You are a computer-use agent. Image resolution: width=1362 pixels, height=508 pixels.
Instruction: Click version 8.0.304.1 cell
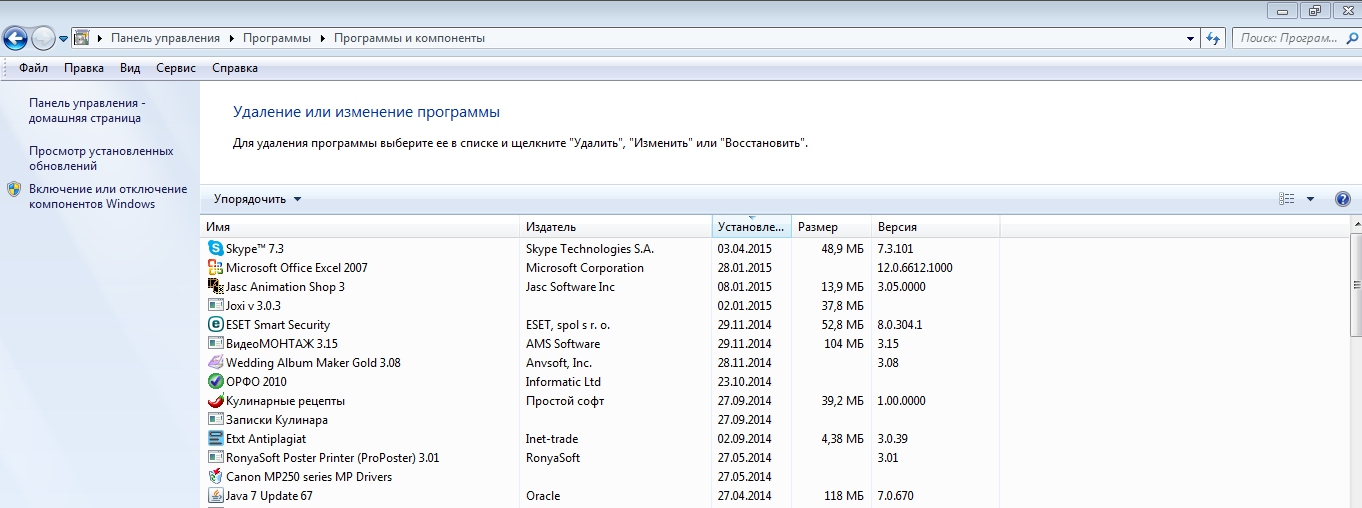click(x=899, y=324)
